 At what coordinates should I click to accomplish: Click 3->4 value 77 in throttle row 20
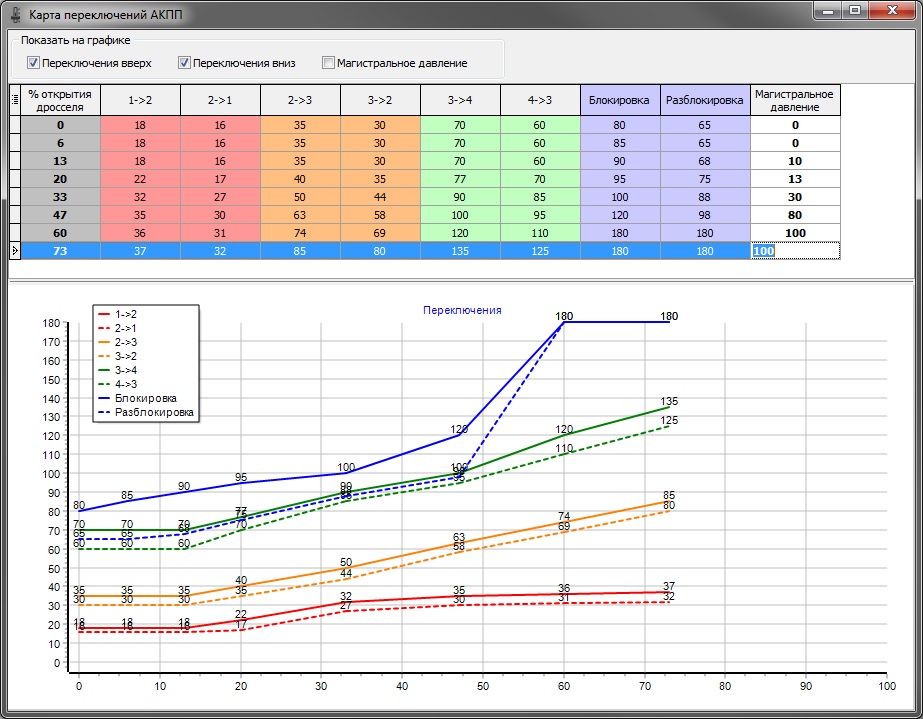[x=460, y=179]
